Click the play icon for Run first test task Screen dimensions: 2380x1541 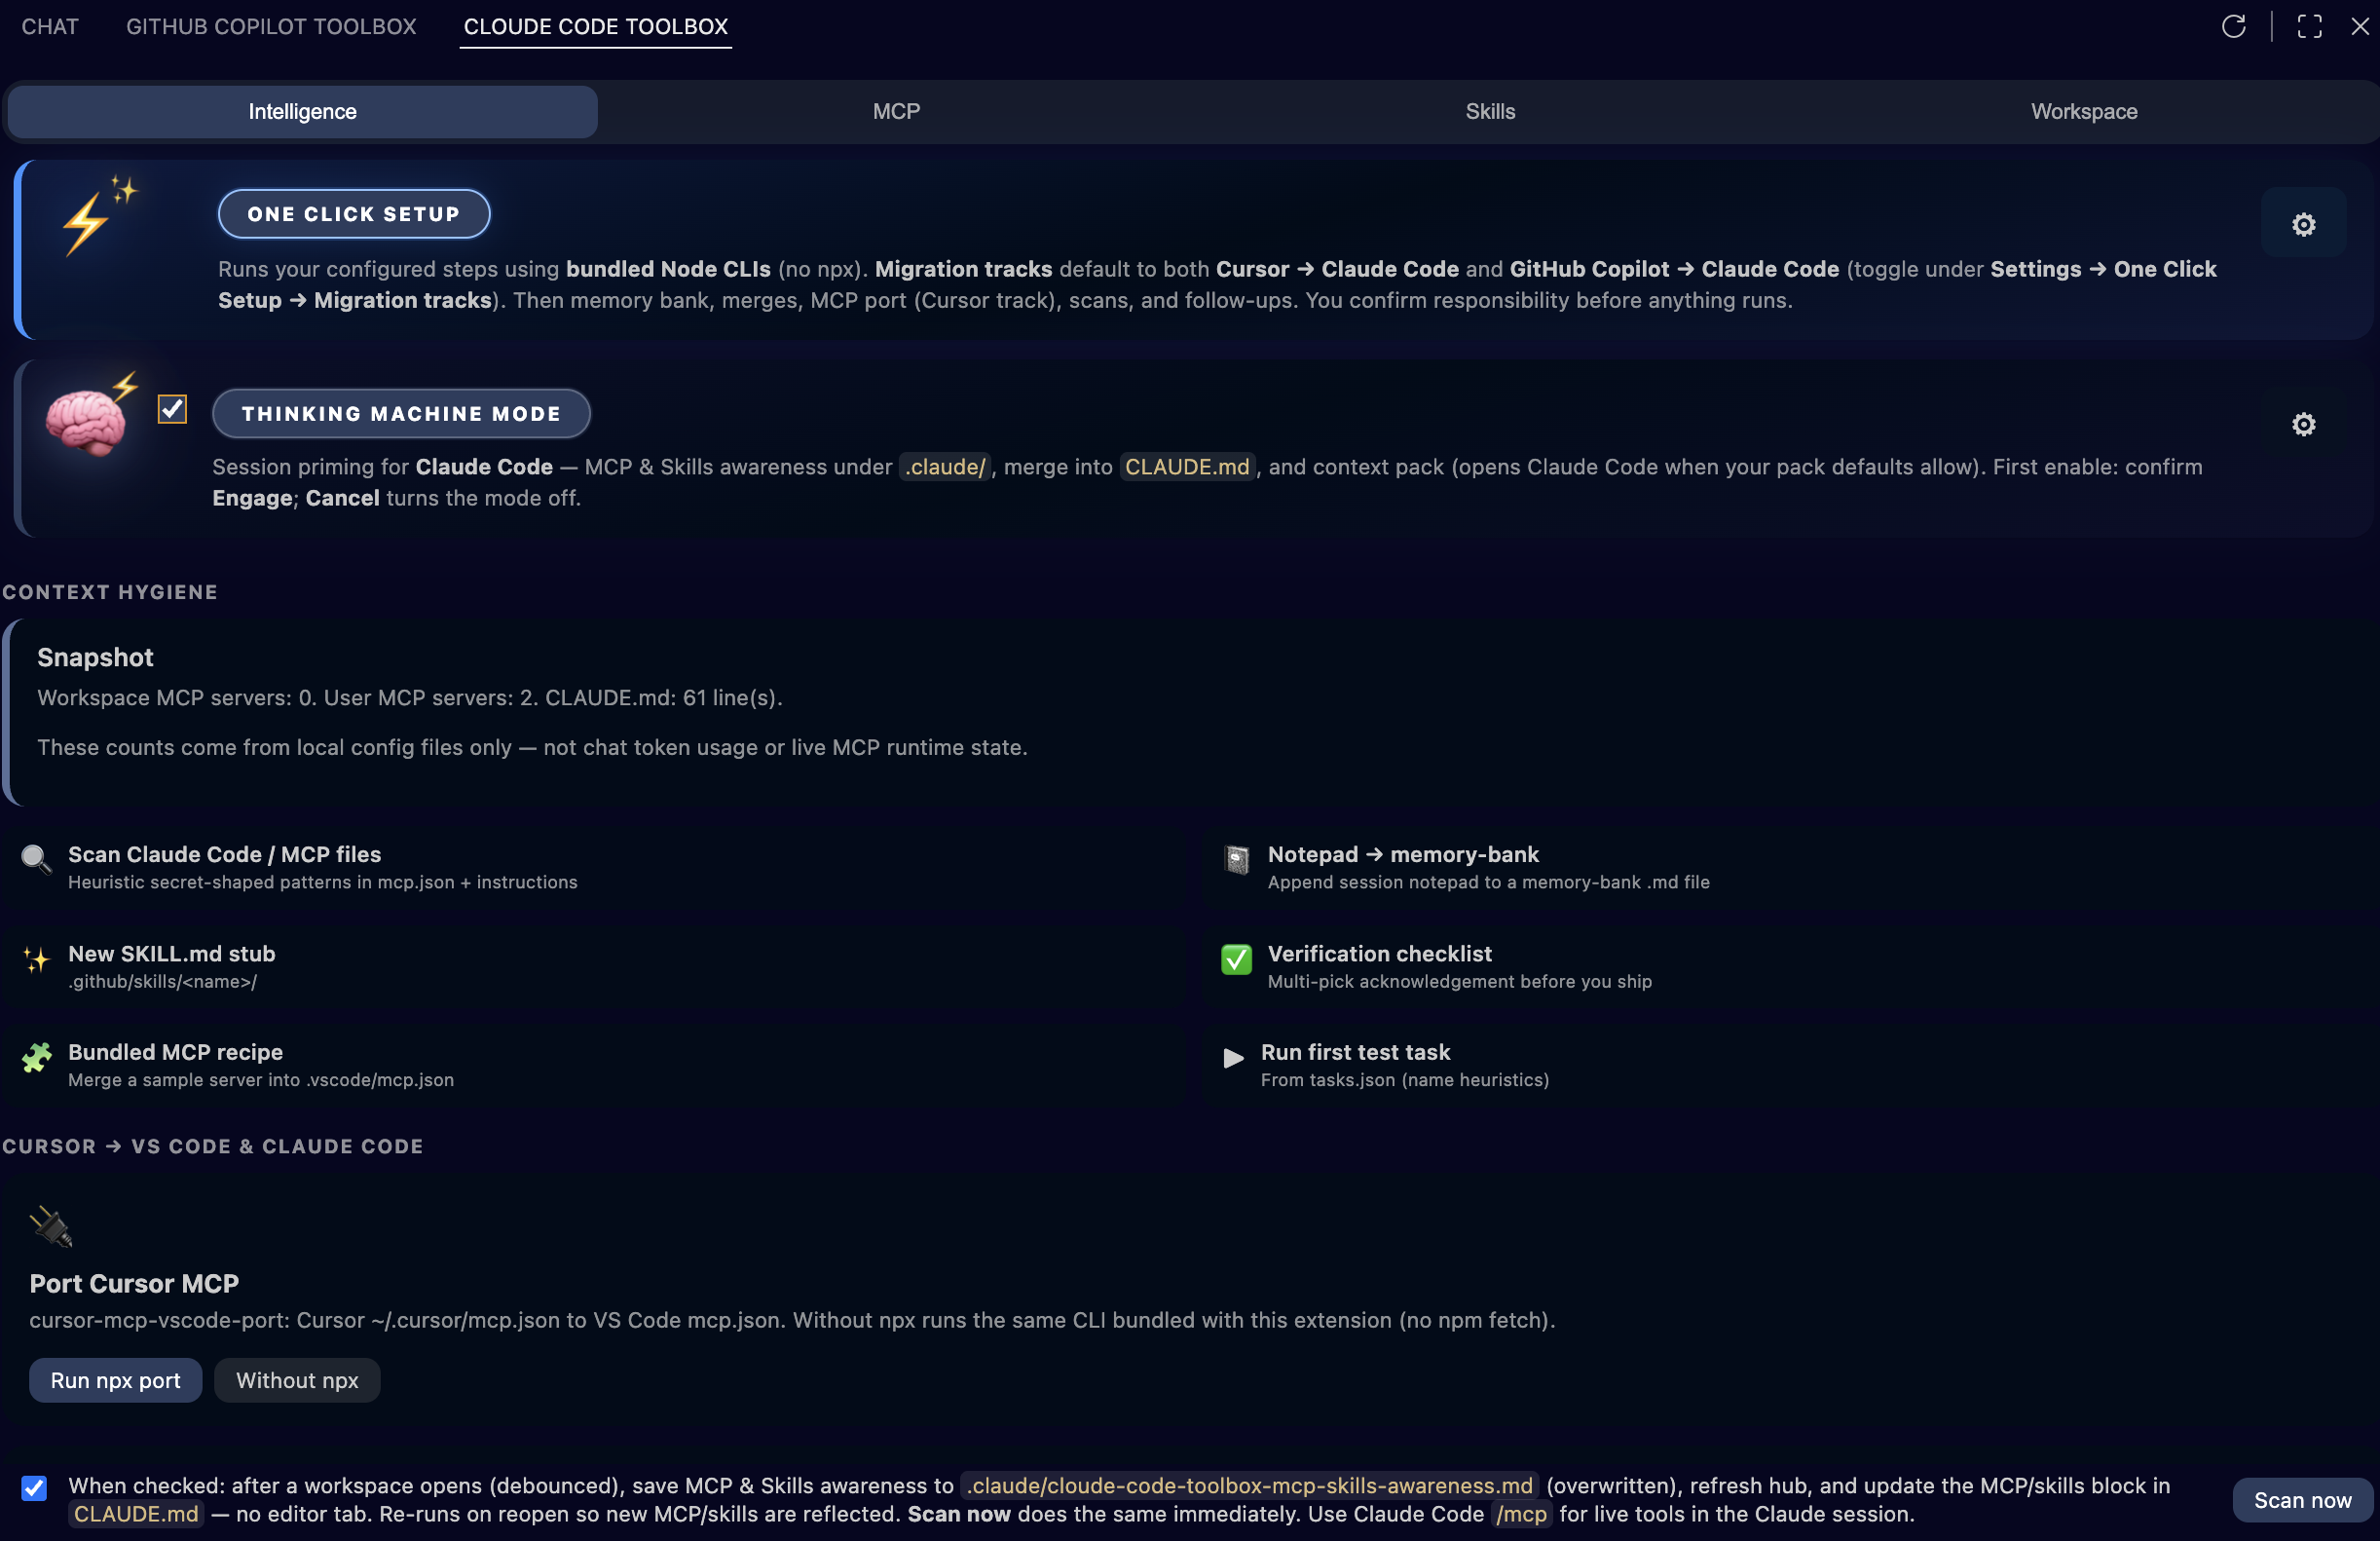1234,1060
